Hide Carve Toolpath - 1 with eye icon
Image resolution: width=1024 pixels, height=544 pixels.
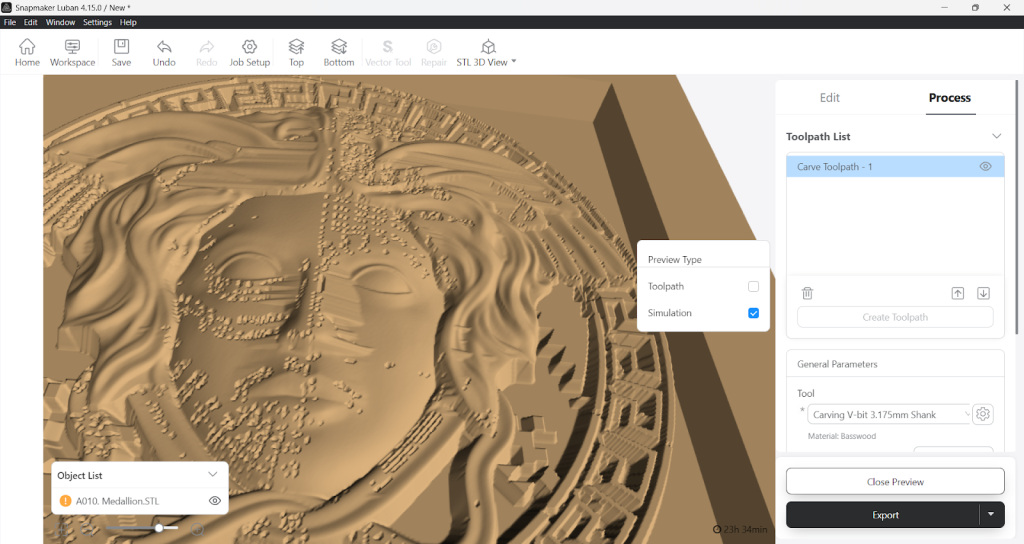(985, 167)
